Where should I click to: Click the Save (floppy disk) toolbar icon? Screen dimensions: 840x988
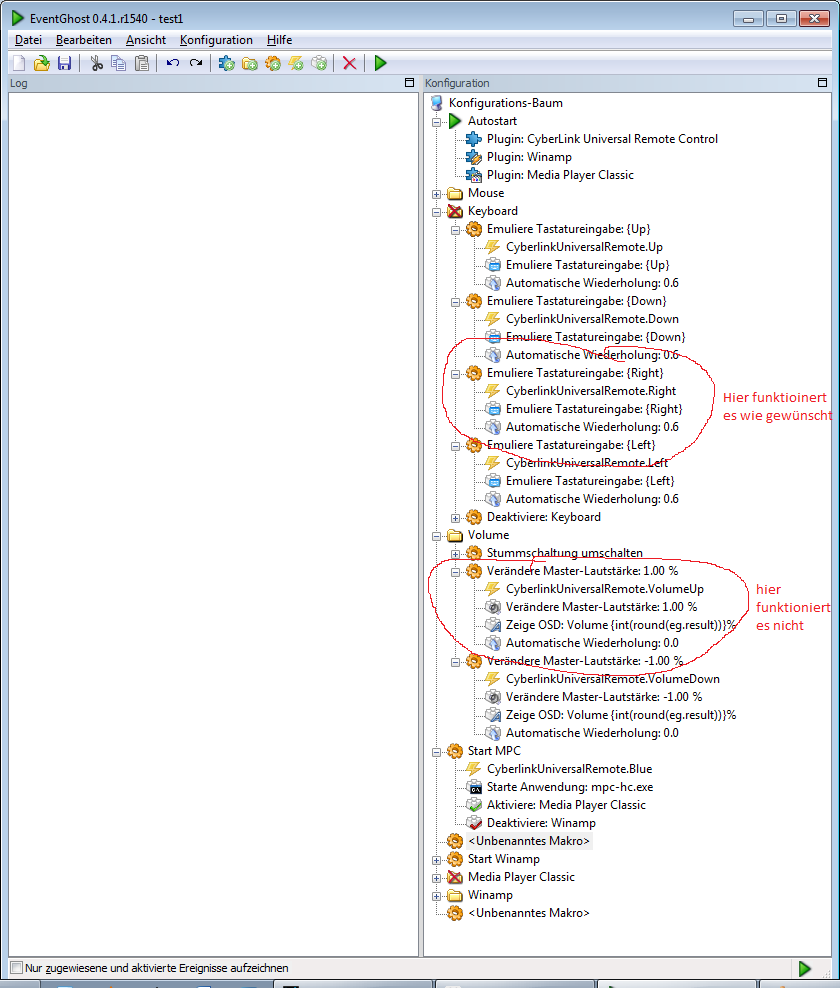pos(64,63)
